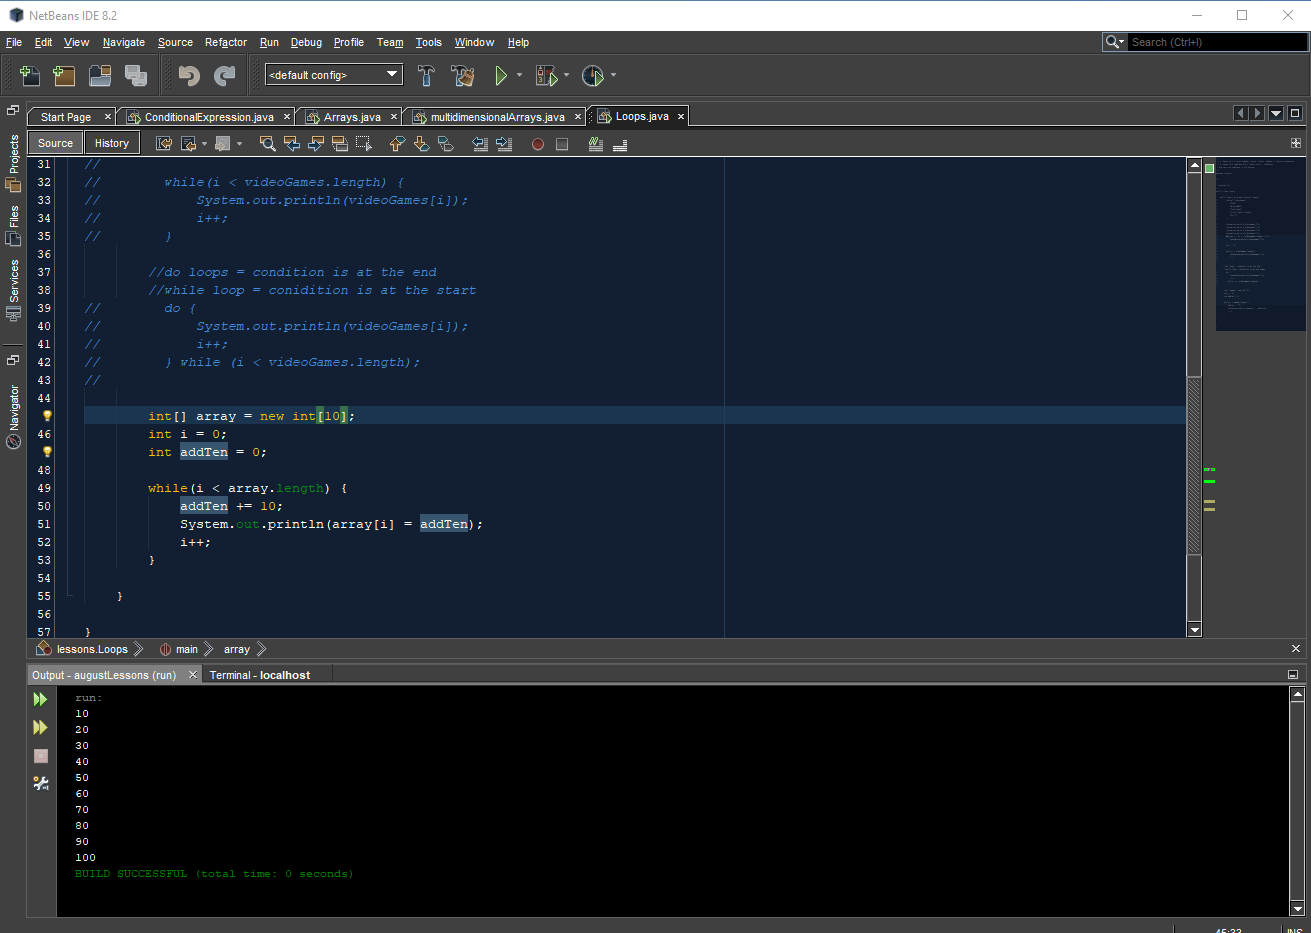
Task: Open the Projects side panel
Action: (13, 162)
